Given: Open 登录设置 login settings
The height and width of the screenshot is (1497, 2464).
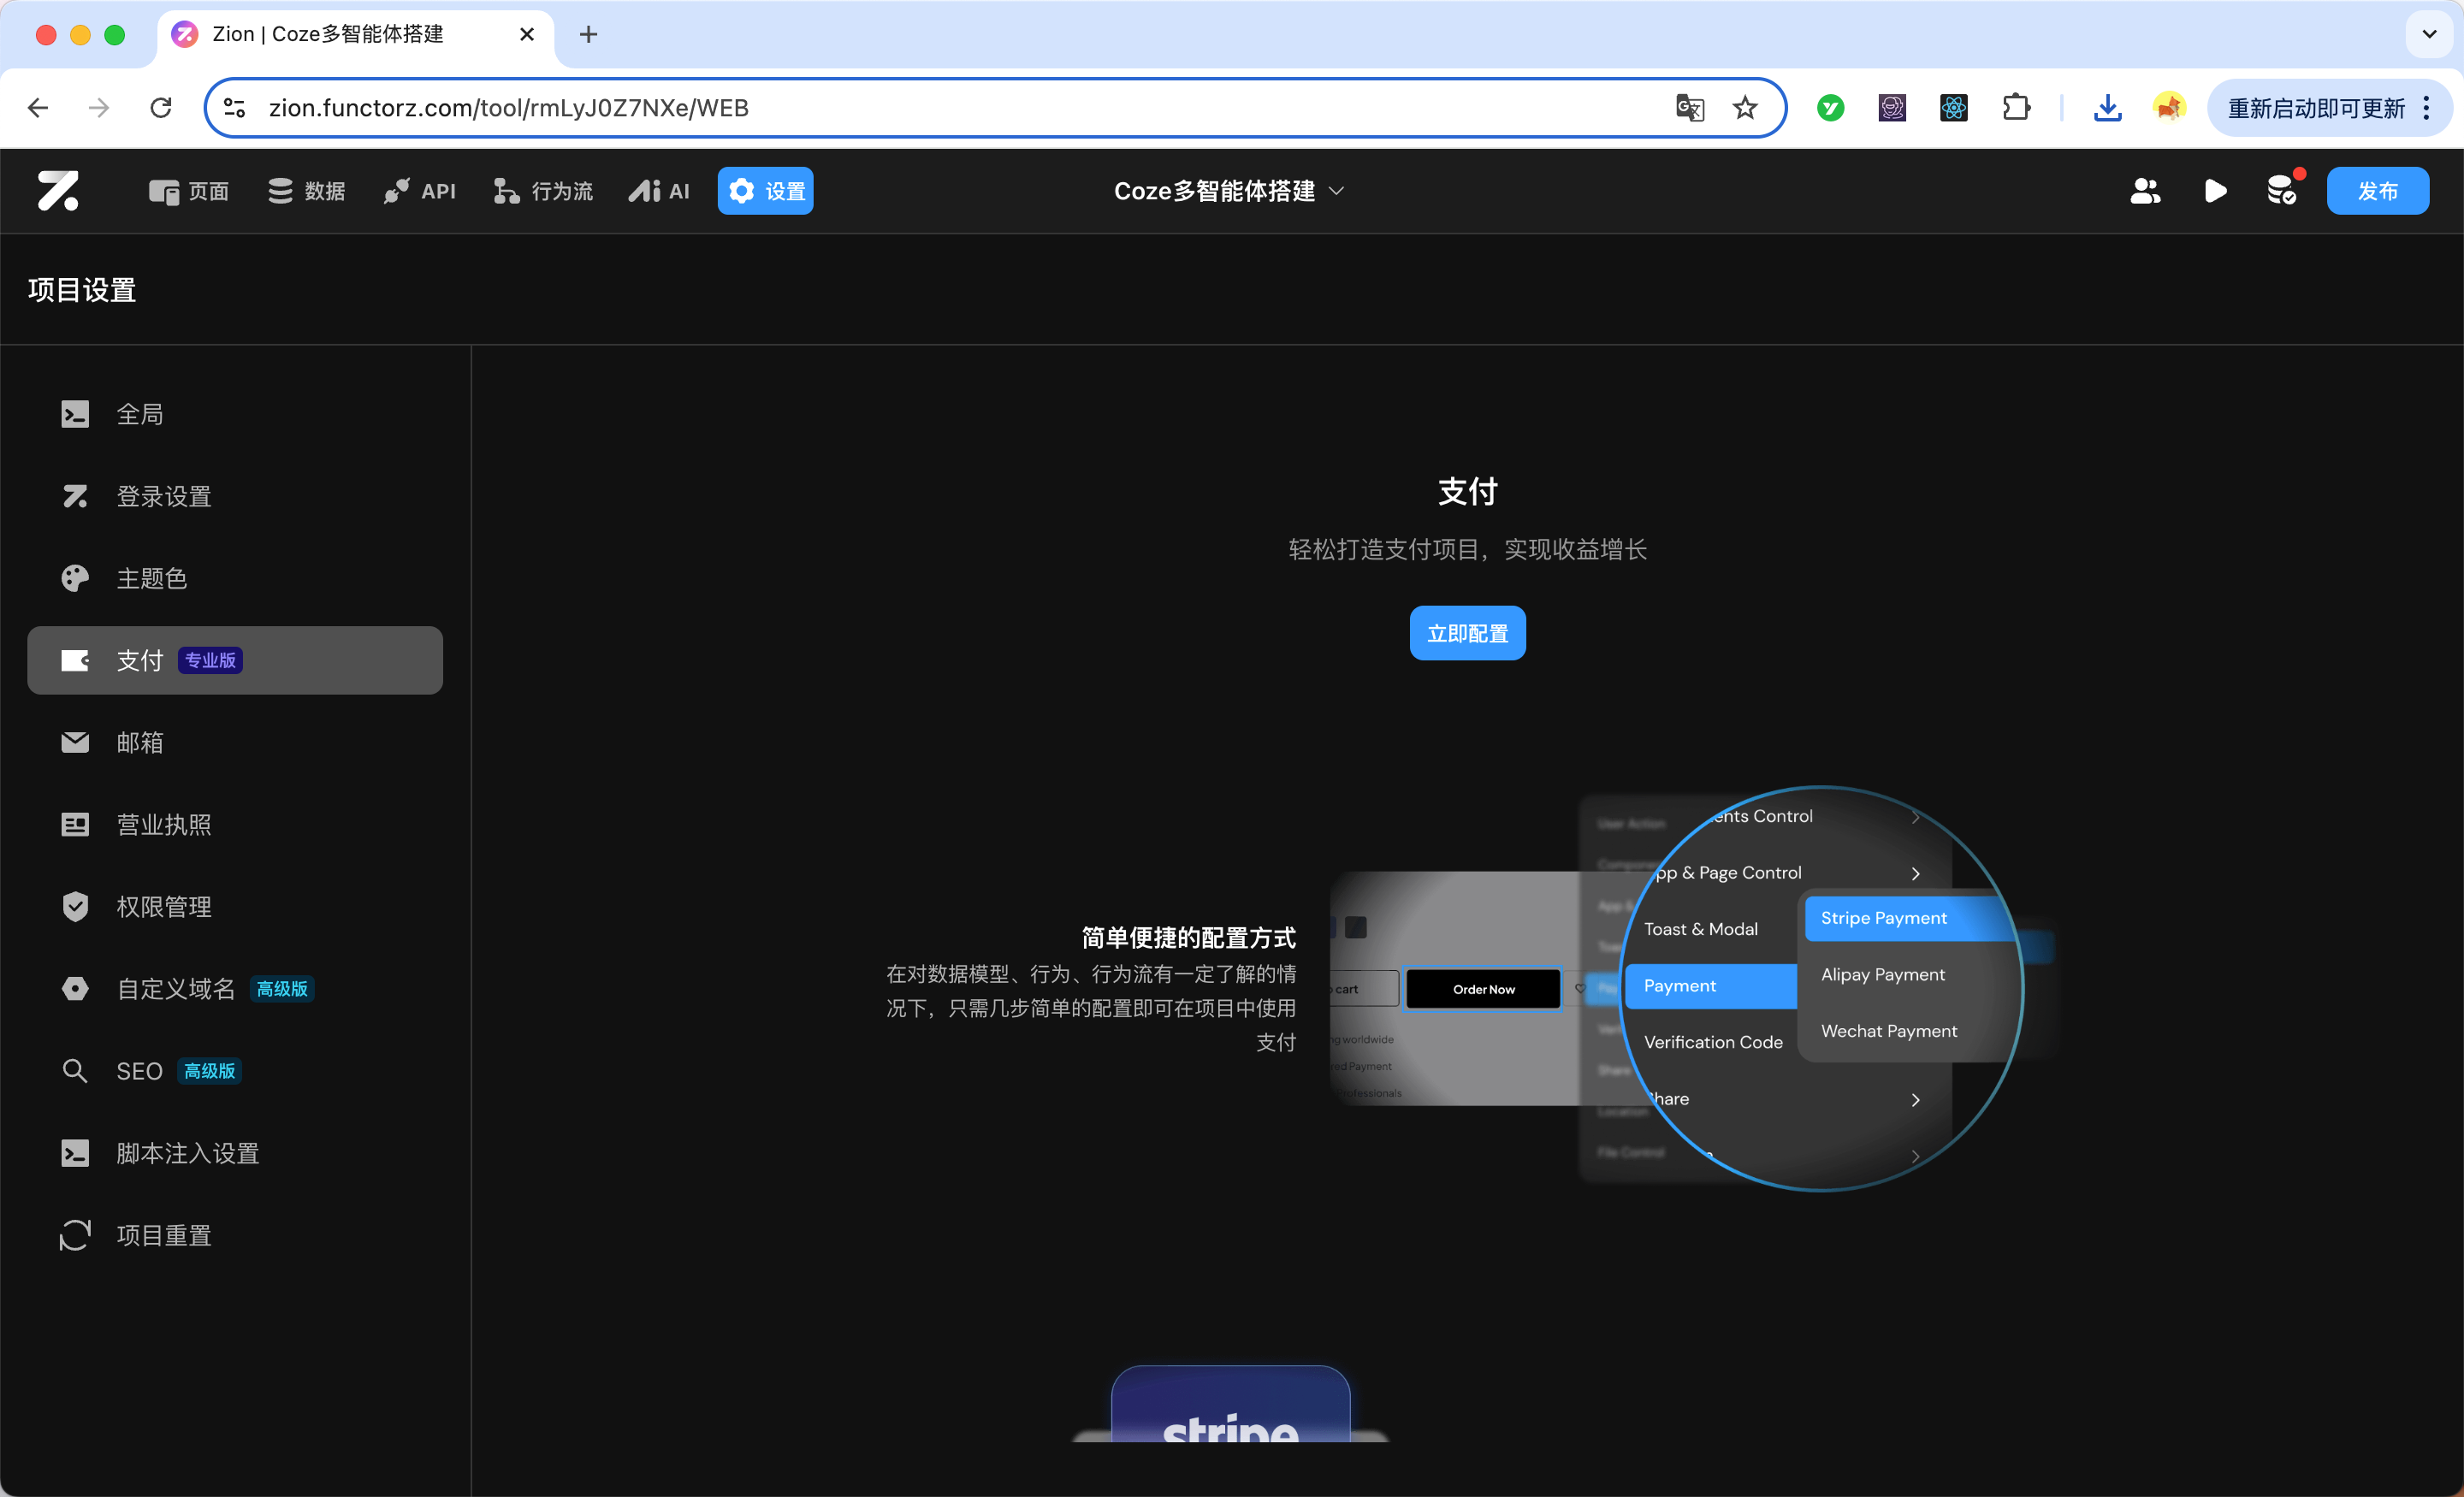Looking at the screenshot, I should point(235,496).
